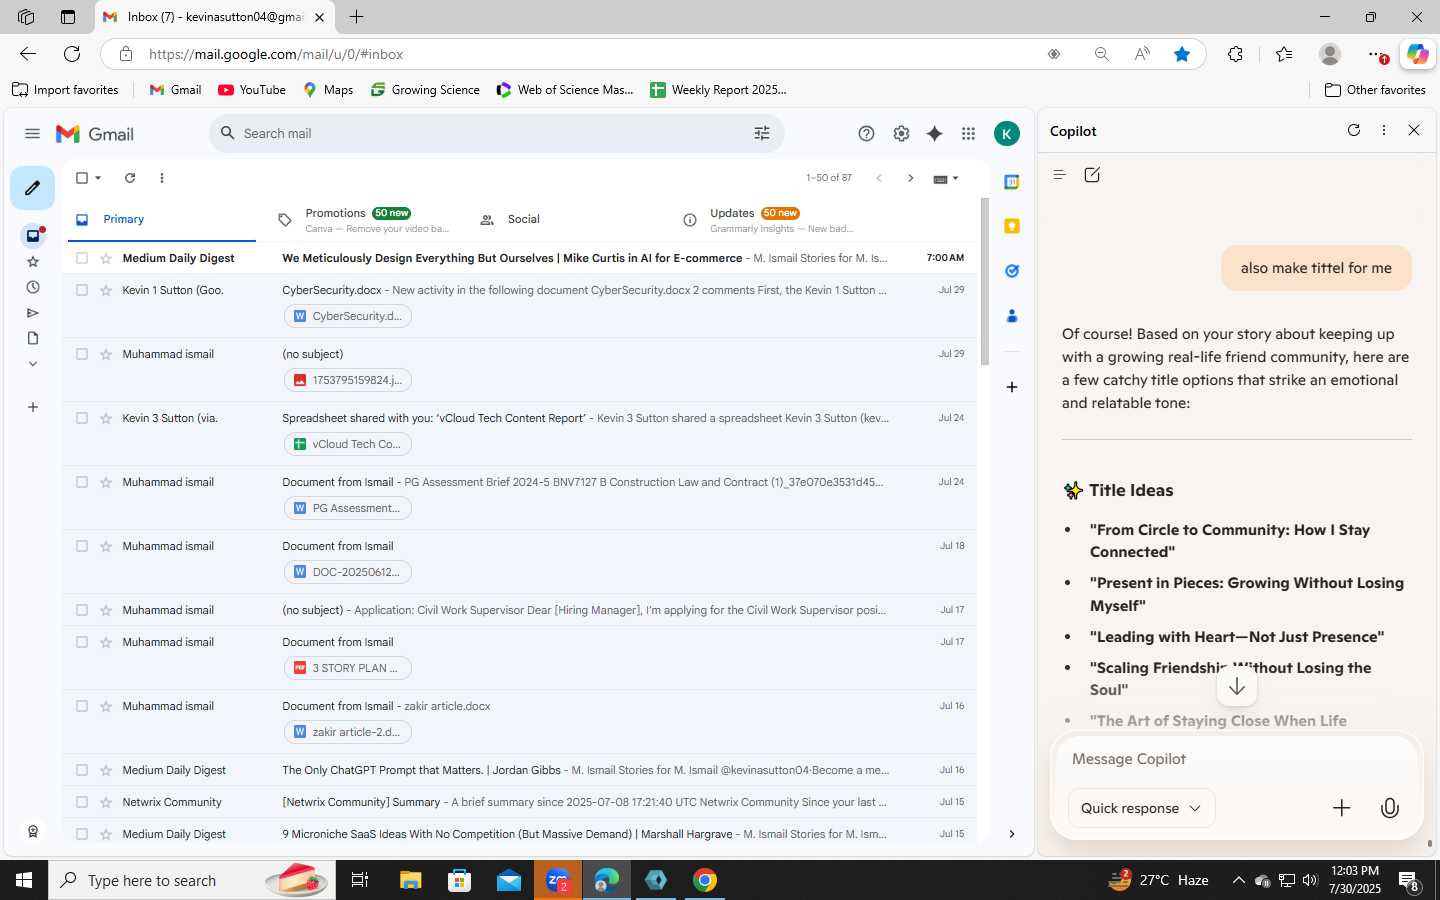Click the Message Copilot input box
1440x900 pixels.
pyautogui.click(x=1237, y=759)
